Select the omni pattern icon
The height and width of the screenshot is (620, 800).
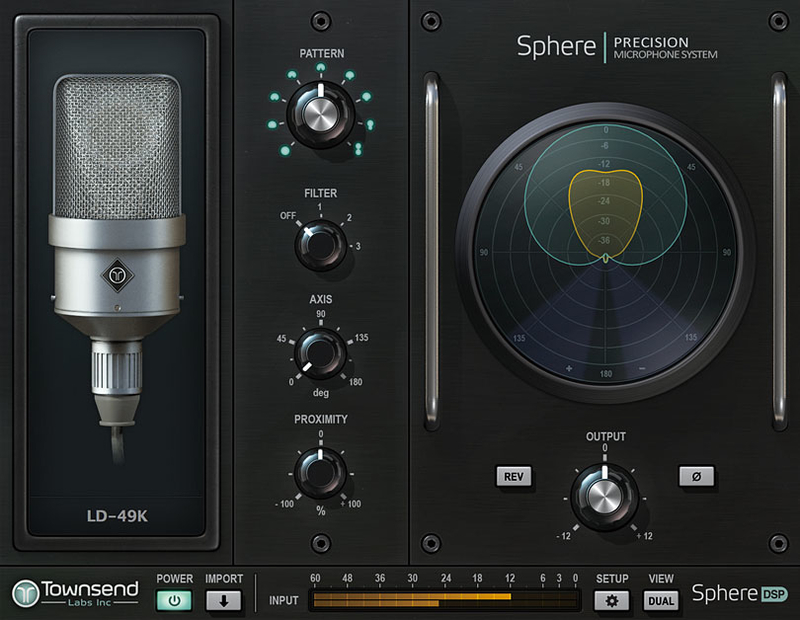(x=285, y=150)
